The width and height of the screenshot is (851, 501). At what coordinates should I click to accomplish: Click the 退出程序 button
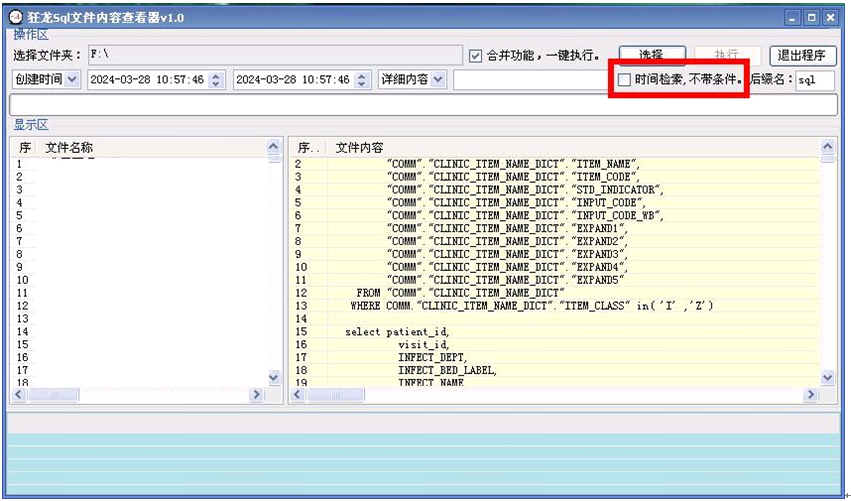point(803,55)
